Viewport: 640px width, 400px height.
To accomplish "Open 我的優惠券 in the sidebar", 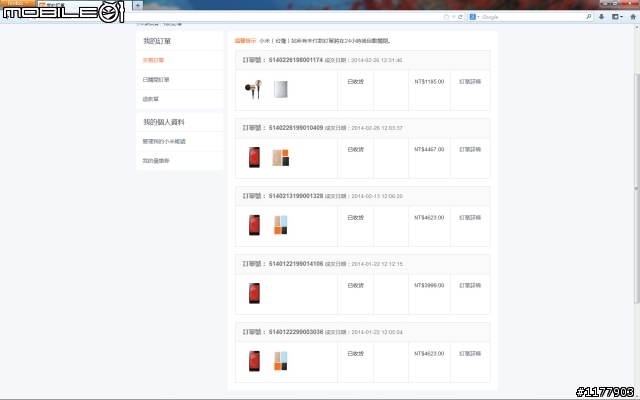I will click(x=156, y=161).
